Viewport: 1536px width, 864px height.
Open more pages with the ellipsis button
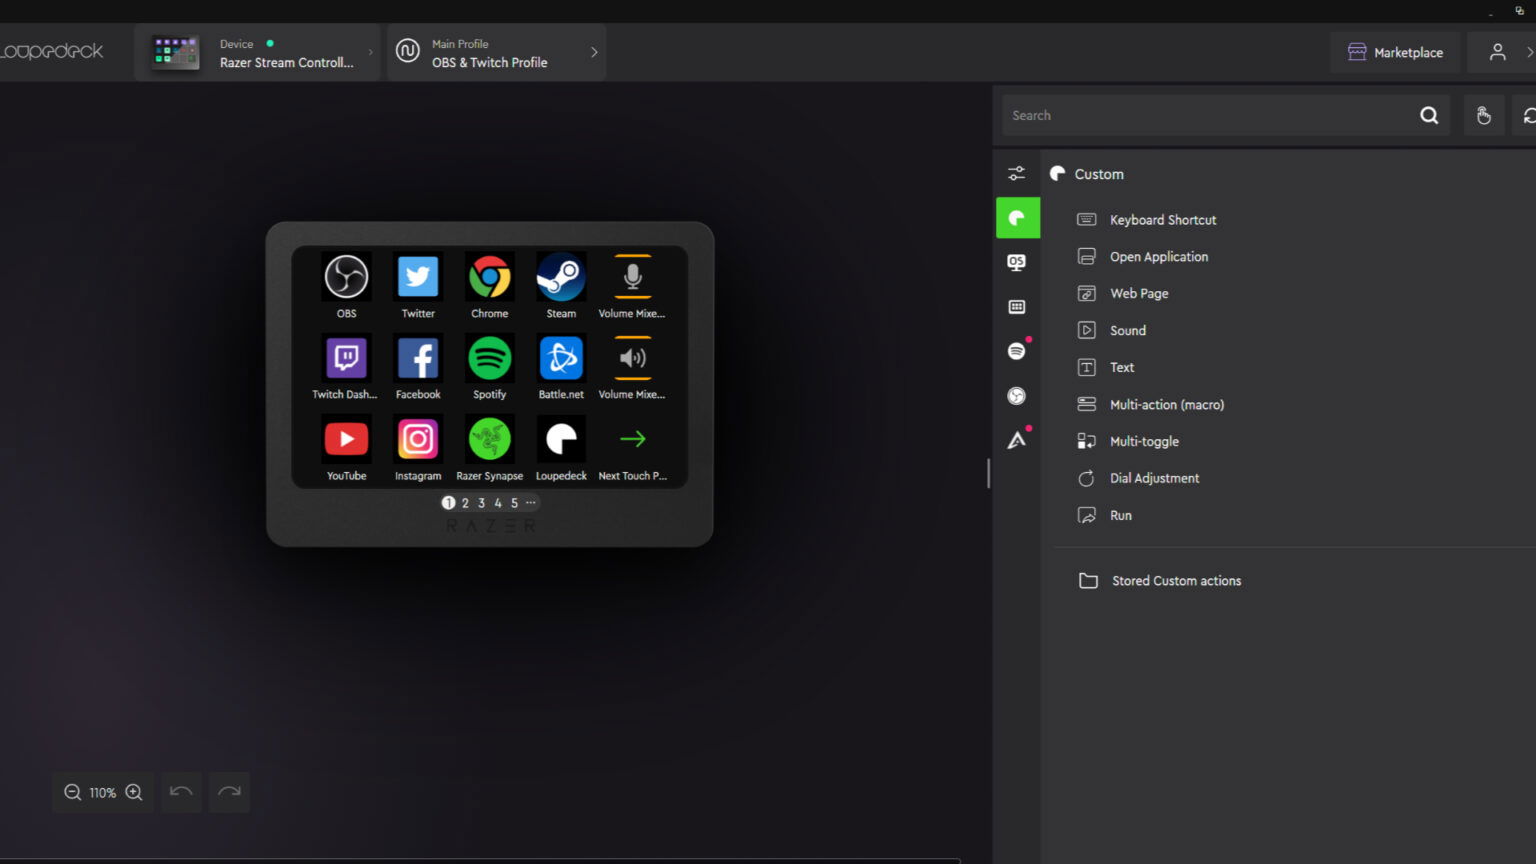point(530,503)
